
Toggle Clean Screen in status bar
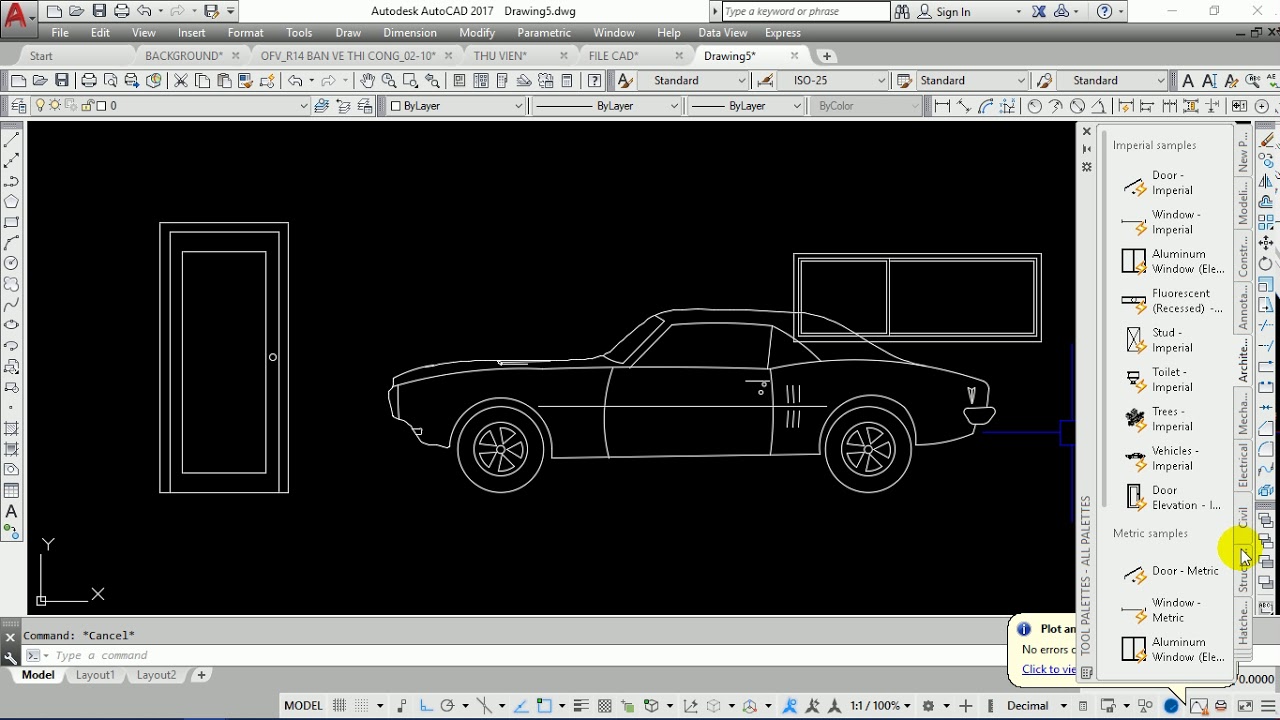[1244, 706]
